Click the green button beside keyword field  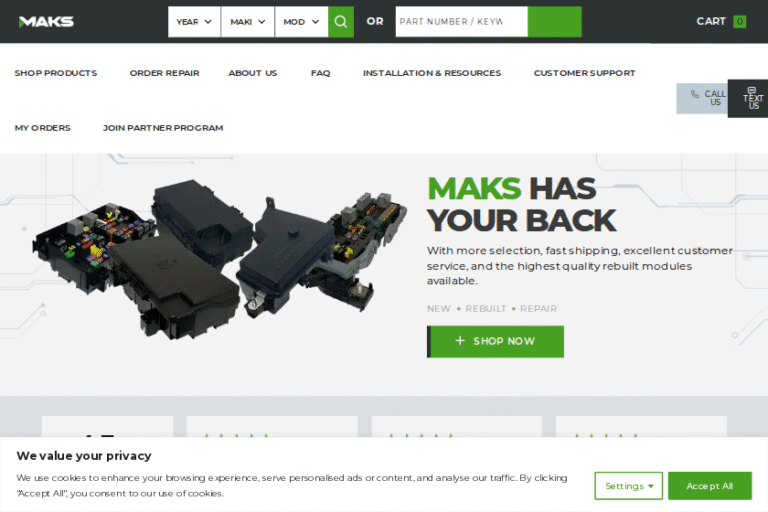tap(554, 22)
